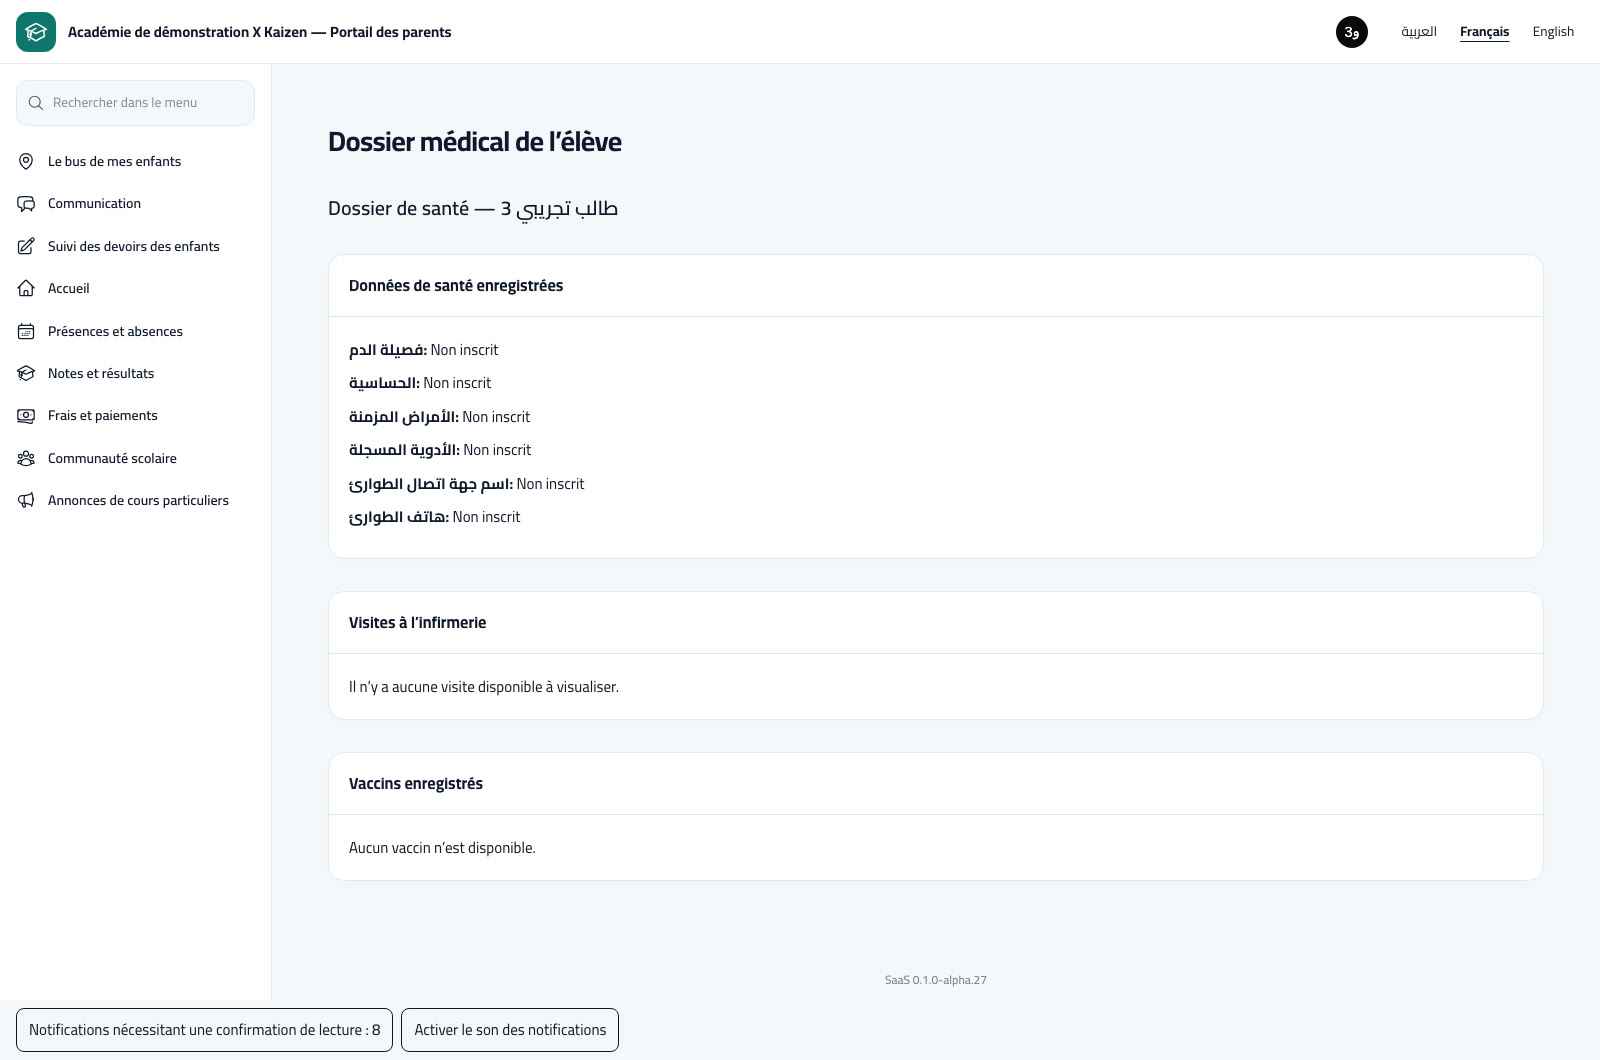Click the search magnifier icon in the menu
This screenshot has height=1060, width=1600.
36,103
